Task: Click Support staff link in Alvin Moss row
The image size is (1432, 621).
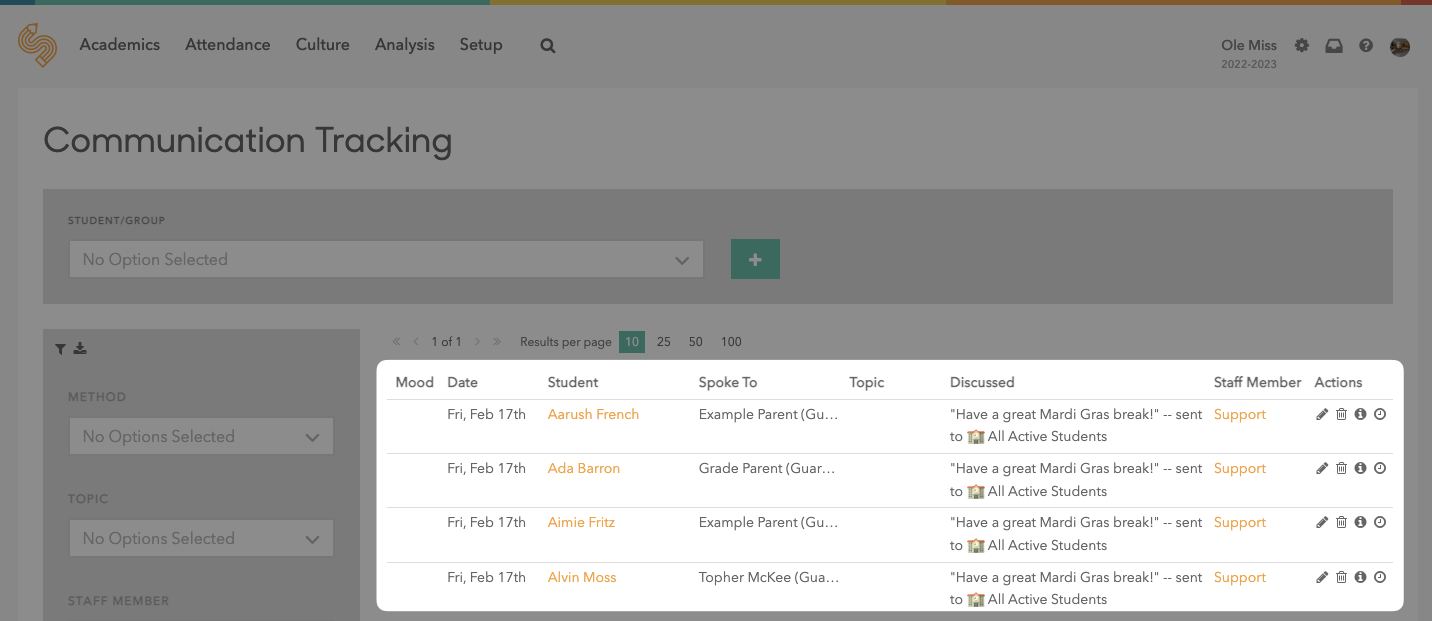Action: point(1240,577)
